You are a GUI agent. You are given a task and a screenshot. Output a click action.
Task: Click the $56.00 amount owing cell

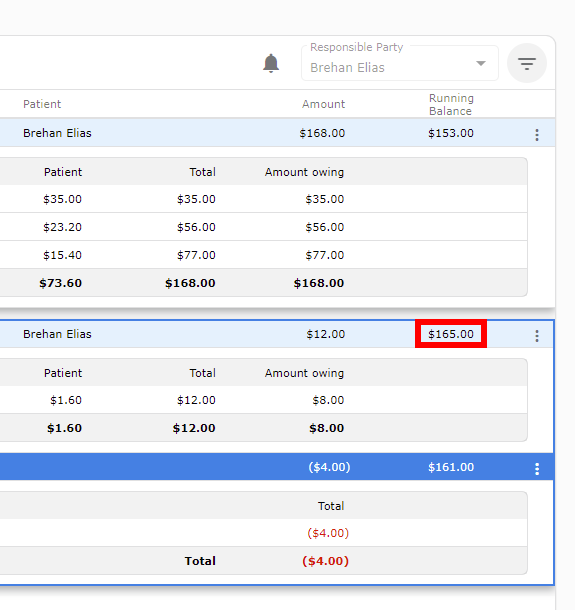click(x=324, y=227)
